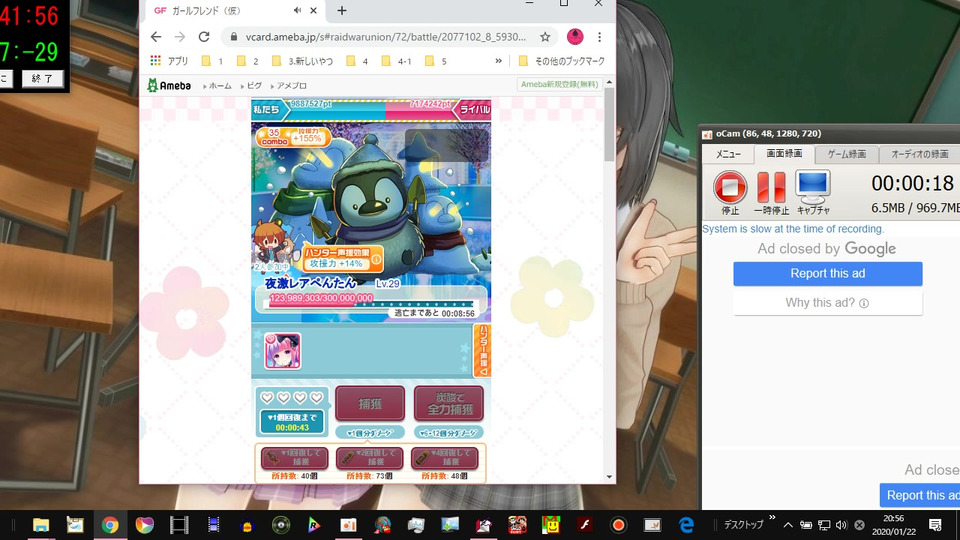Open Ameba ピグ link
Viewport: 960px width, 540px height.
tap(252, 86)
